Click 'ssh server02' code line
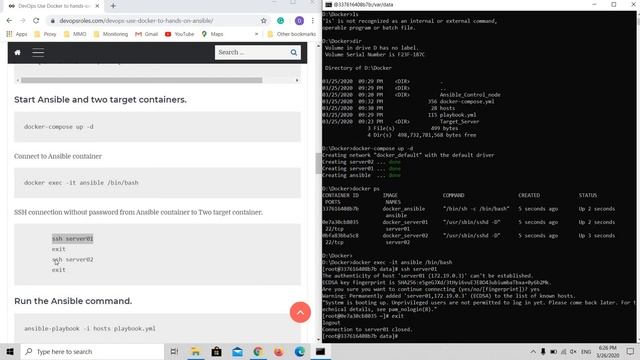The width and height of the screenshot is (640, 360). click(x=73, y=260)
